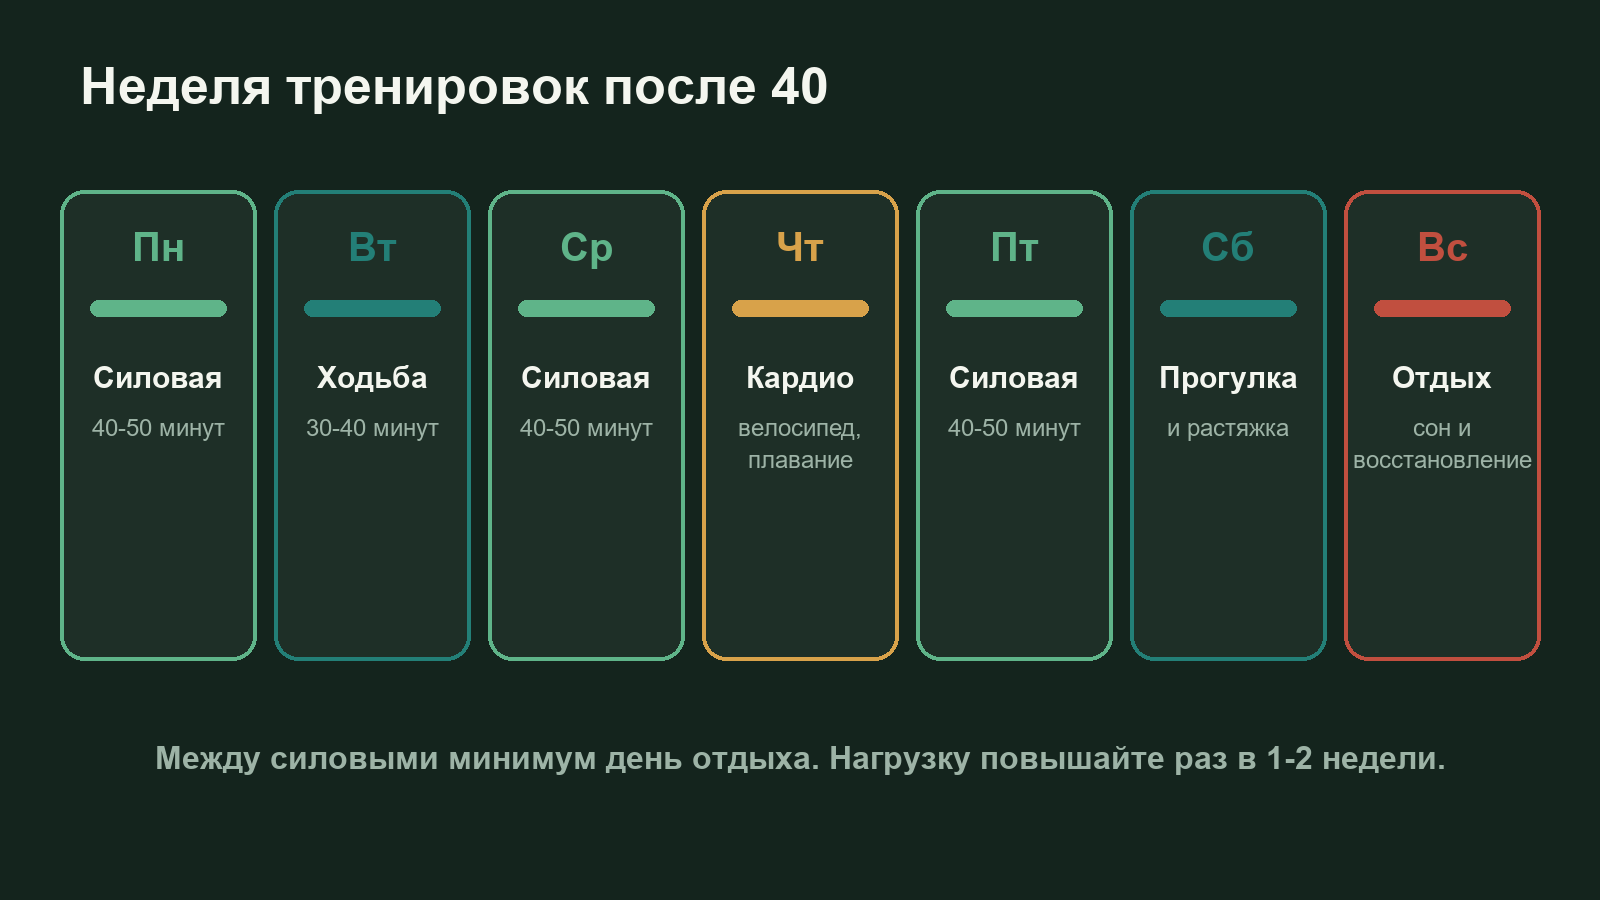Screen dimensions: 1600x900
Task: Select the 'Вт' day label
Action: (x=372, y=247)
